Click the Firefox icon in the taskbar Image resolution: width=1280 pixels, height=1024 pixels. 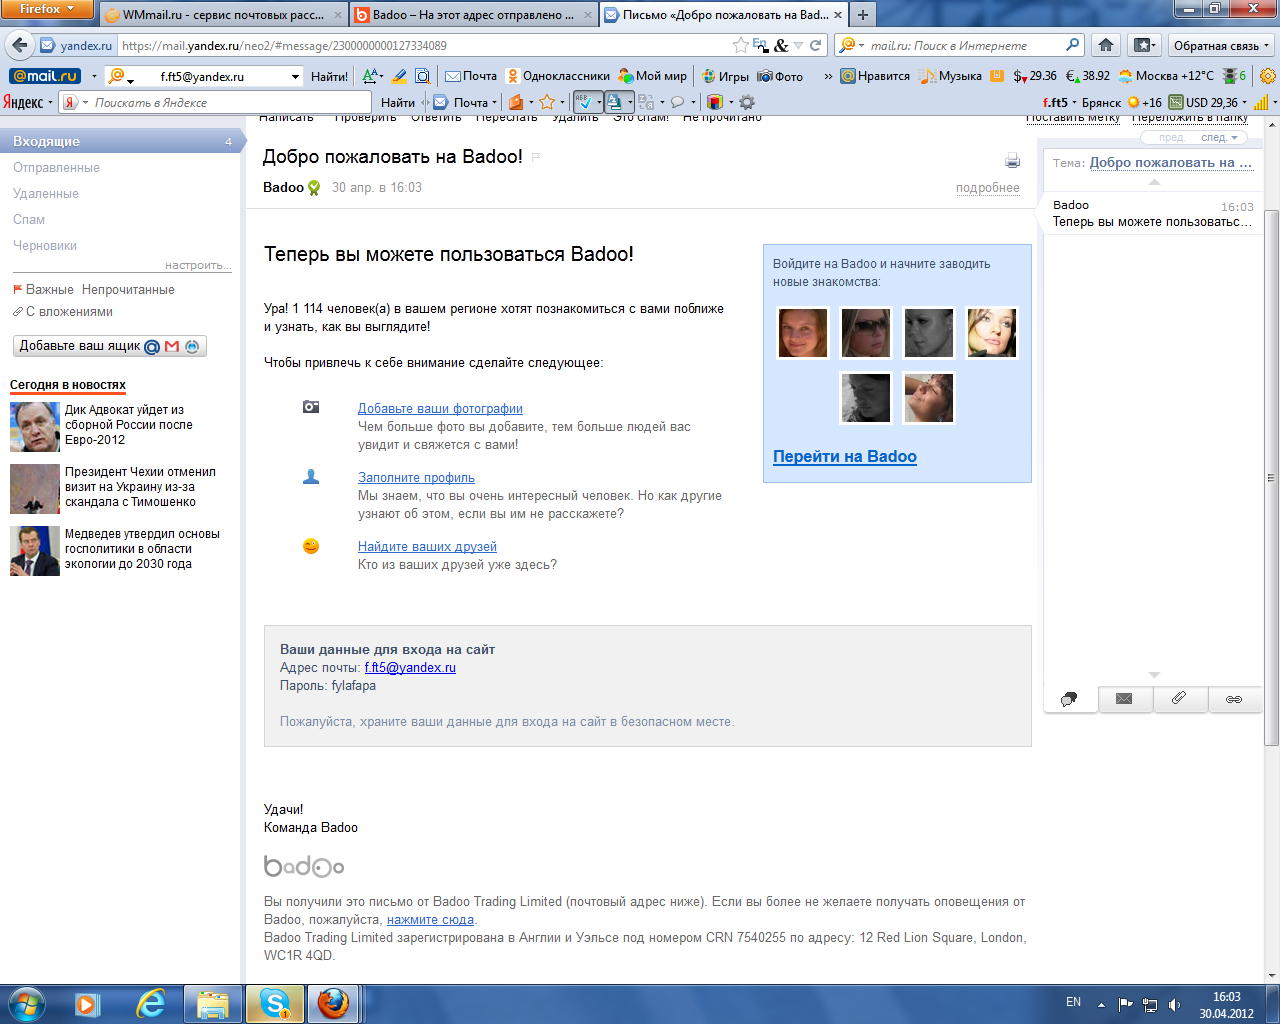[332, 1003]
